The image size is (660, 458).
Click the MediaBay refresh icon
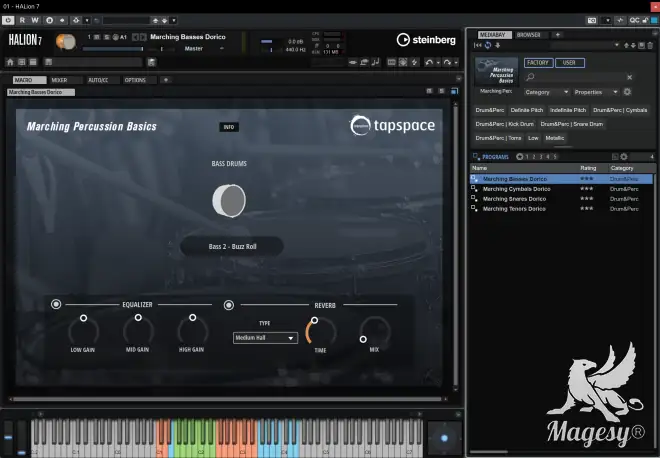click(x=488, y=45)
